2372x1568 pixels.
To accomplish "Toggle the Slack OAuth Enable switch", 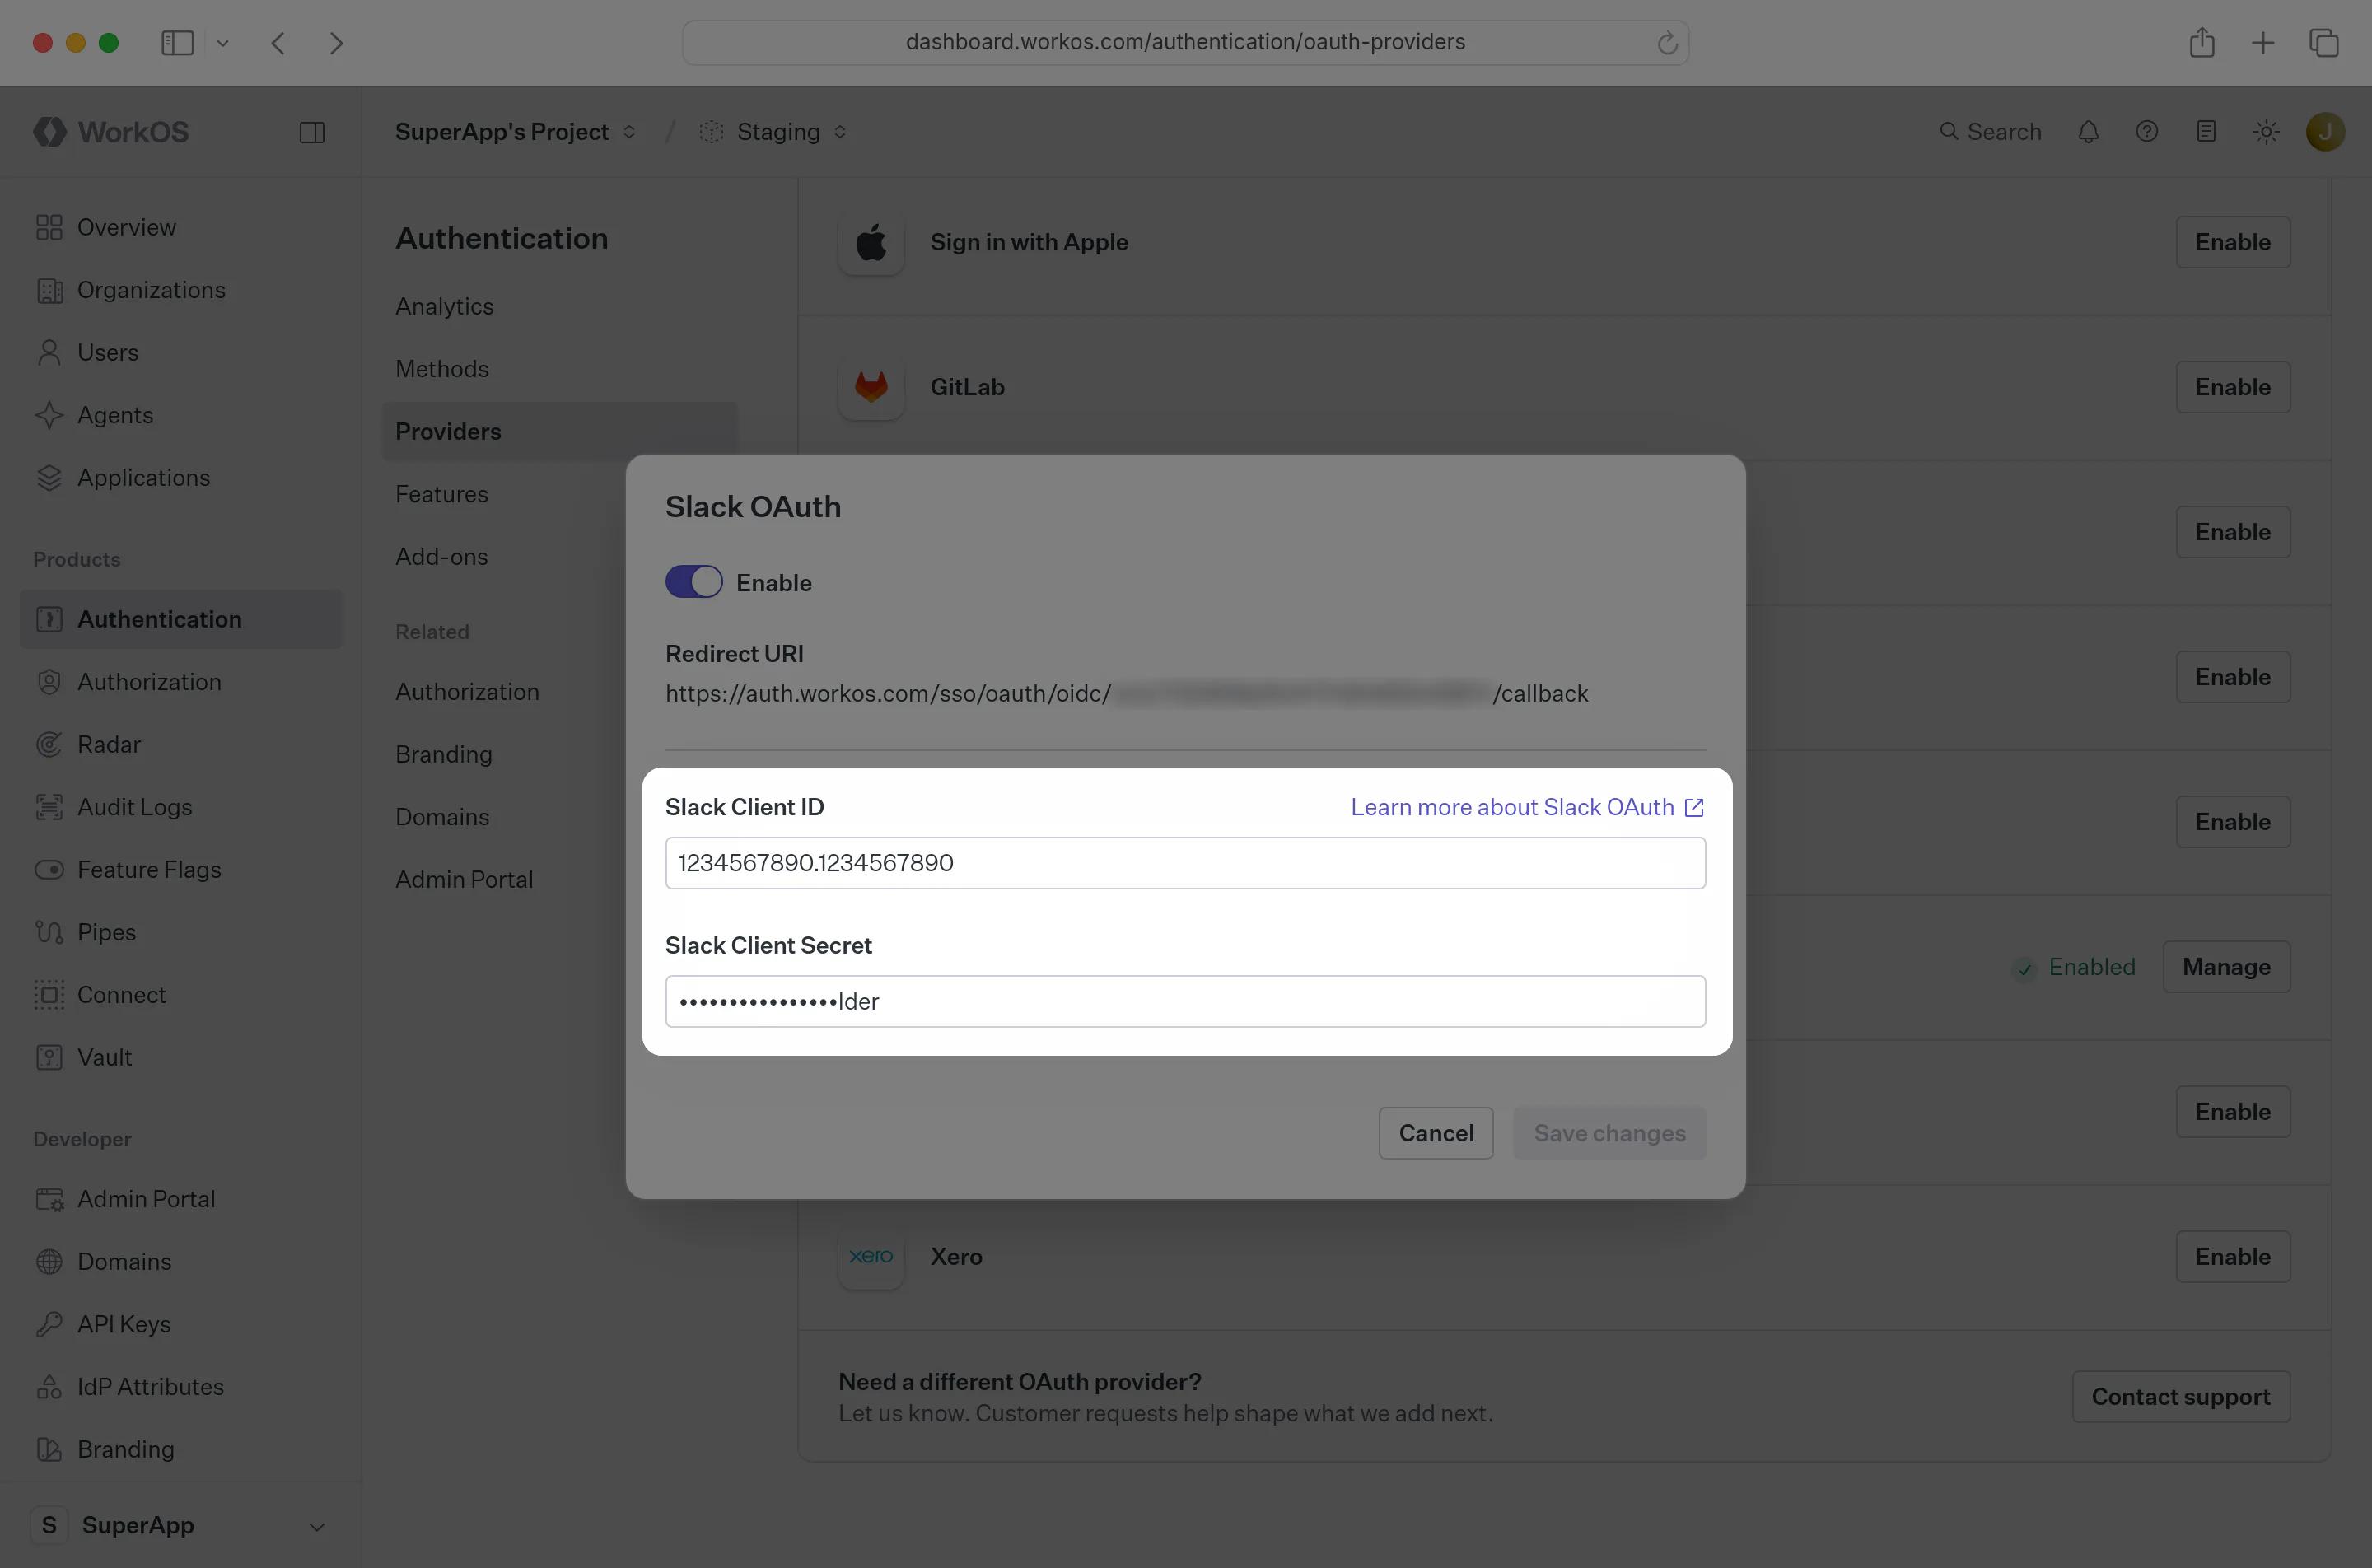I will click(693, 582).
